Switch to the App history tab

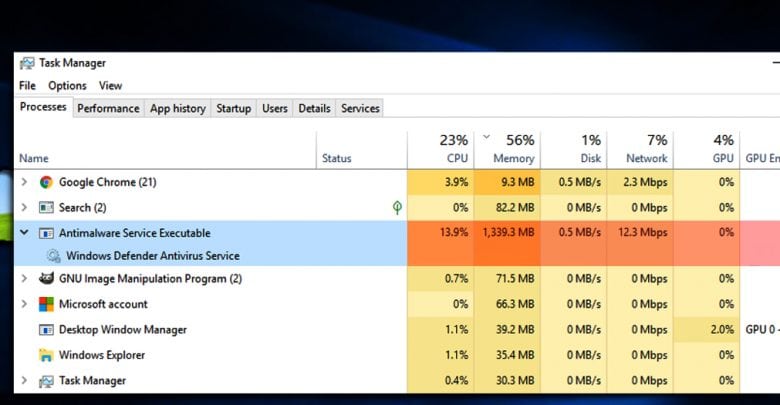click(178, 108)
